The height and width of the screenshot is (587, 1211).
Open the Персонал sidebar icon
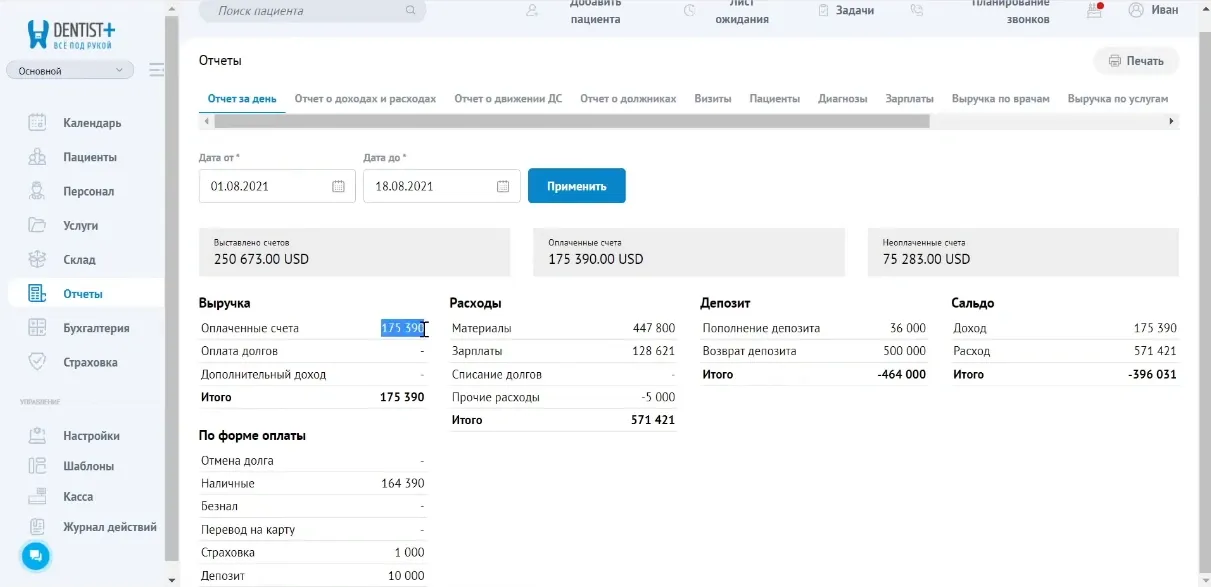[37, 191]
